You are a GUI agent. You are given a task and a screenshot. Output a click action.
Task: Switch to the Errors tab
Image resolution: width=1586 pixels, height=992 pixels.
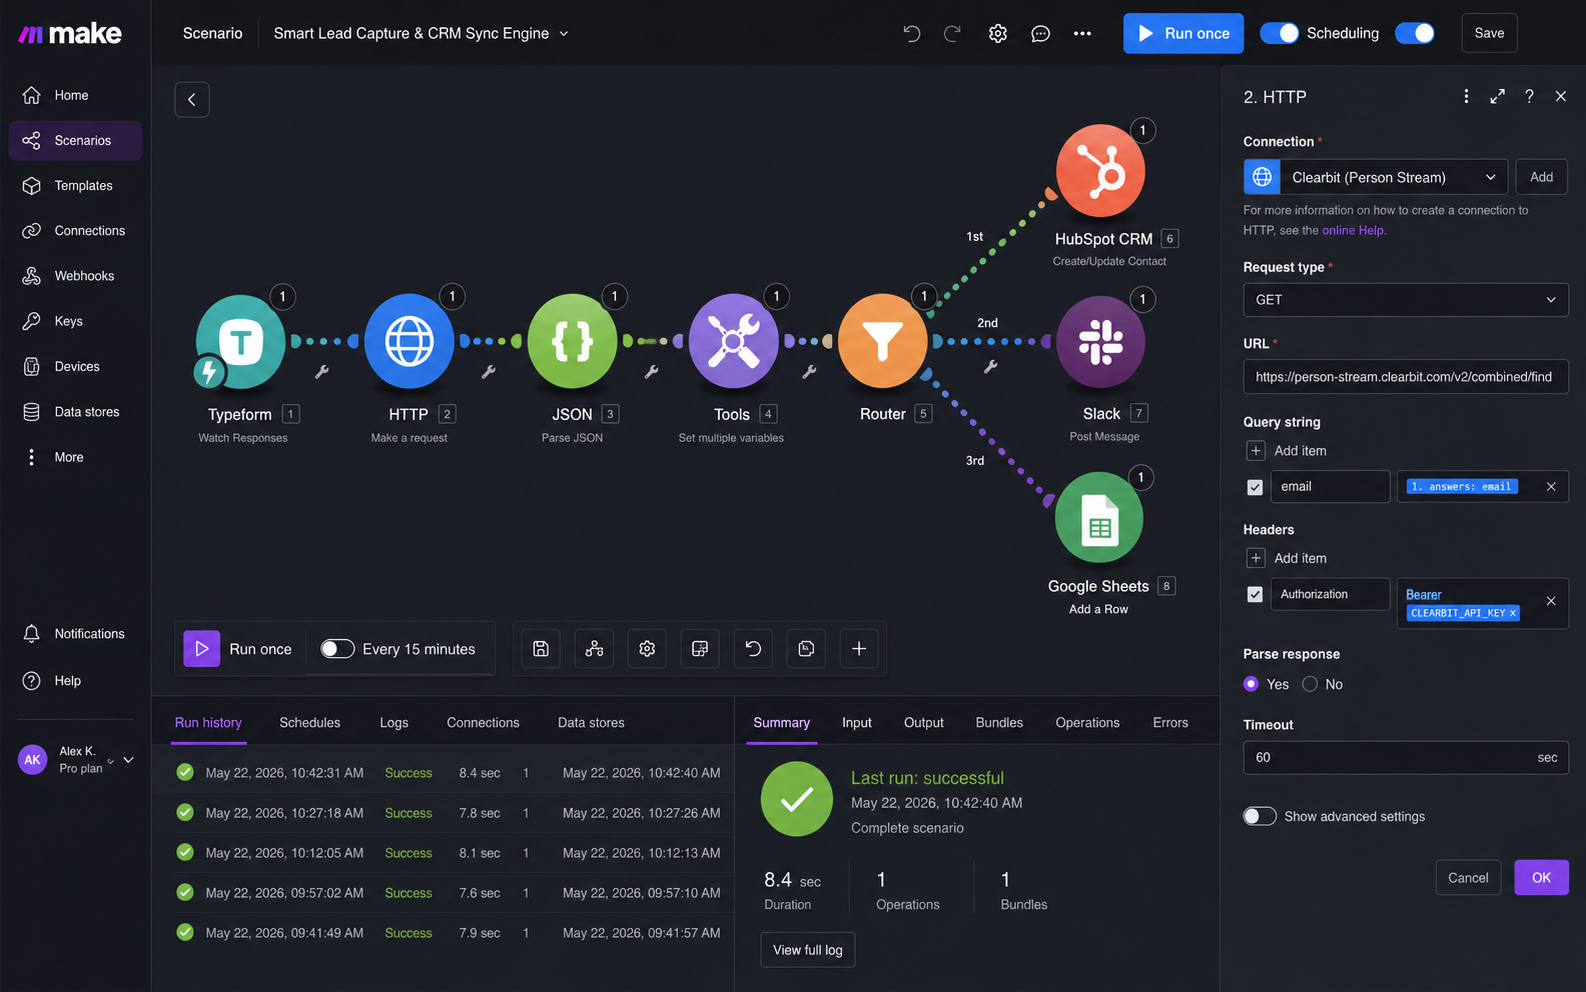1170,723
